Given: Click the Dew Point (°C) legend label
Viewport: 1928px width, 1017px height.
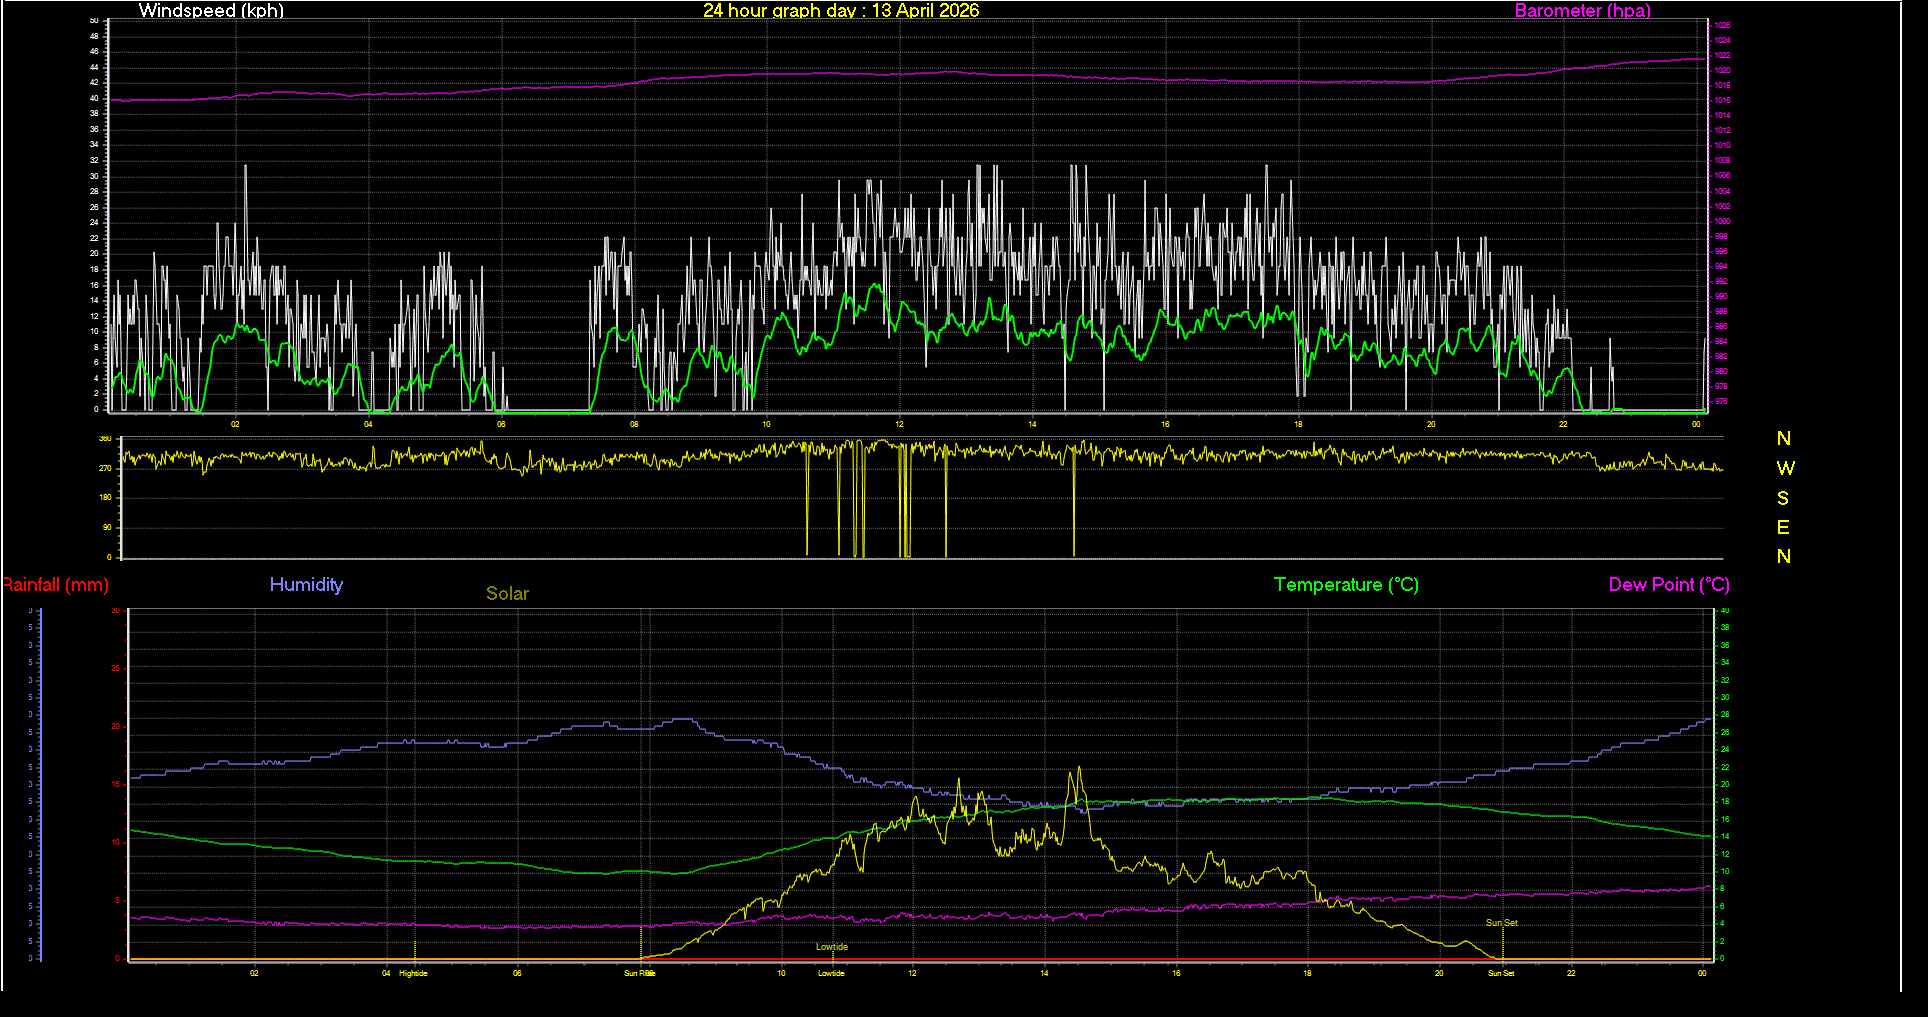Looking at the screenshot, I should [1669, 585].
